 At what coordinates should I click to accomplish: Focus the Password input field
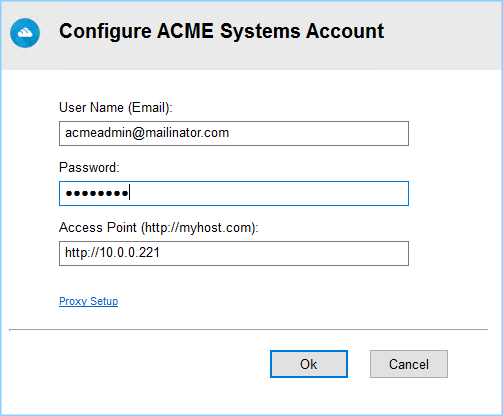234,193
